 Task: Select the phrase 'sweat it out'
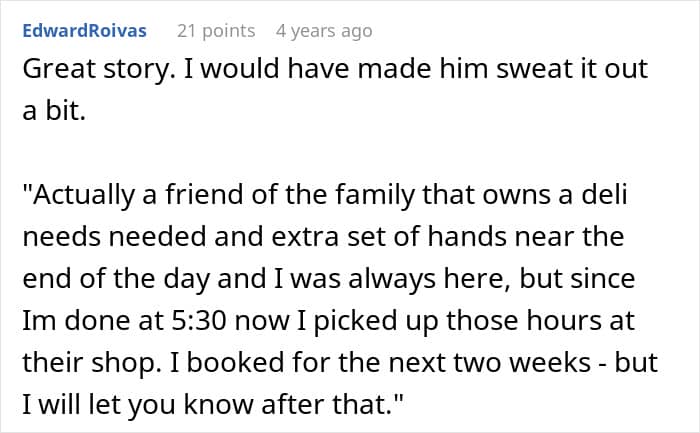[x=572, y=69]
